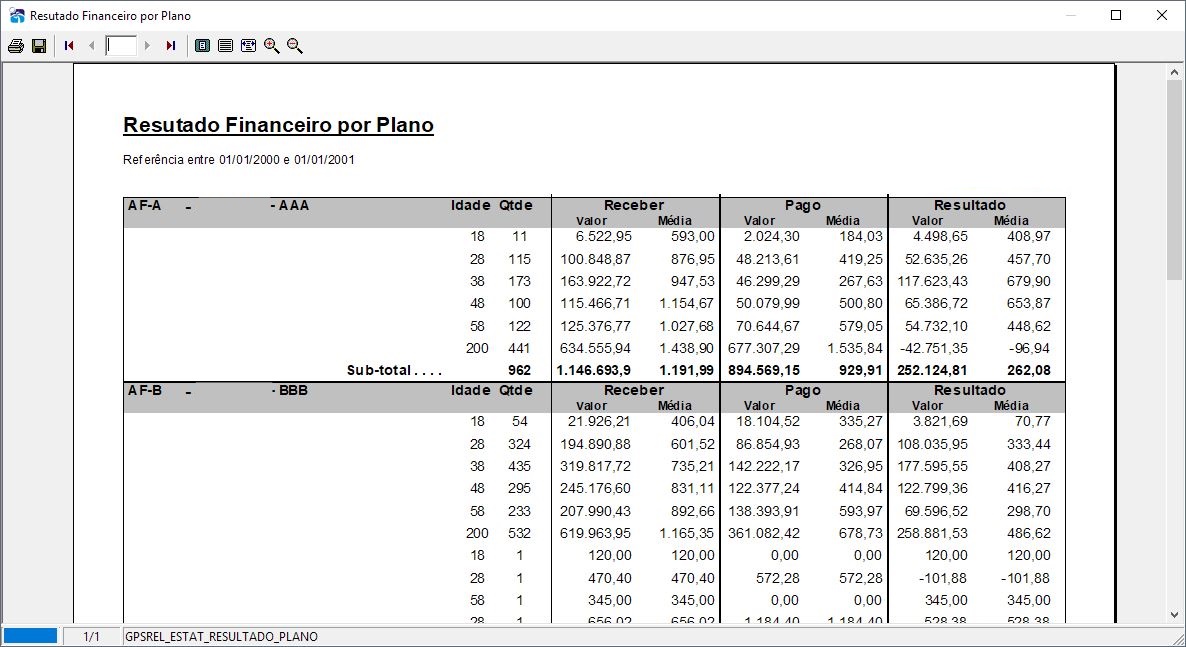Select the average 1.165,35

[x=687, y=533]
